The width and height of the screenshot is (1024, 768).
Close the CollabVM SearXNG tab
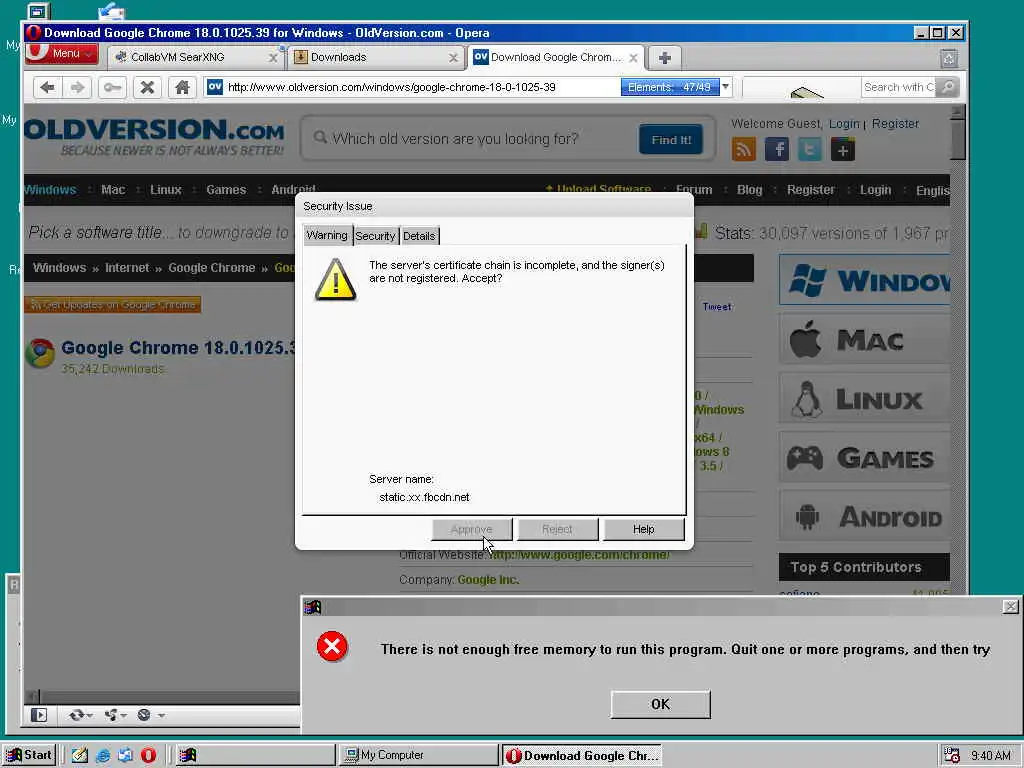point(273,57)
